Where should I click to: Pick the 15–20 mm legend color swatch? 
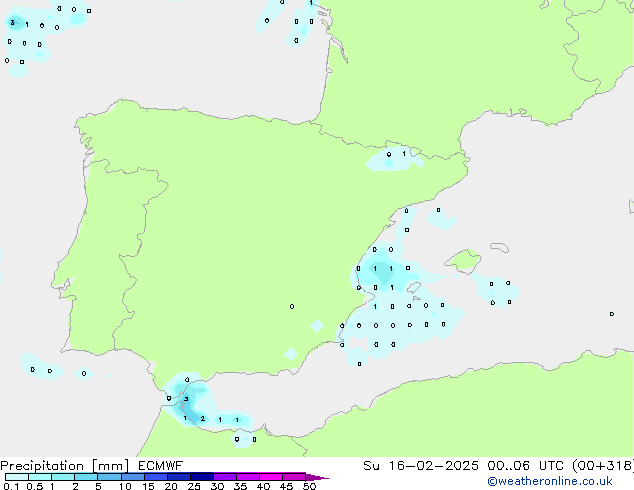155,477
